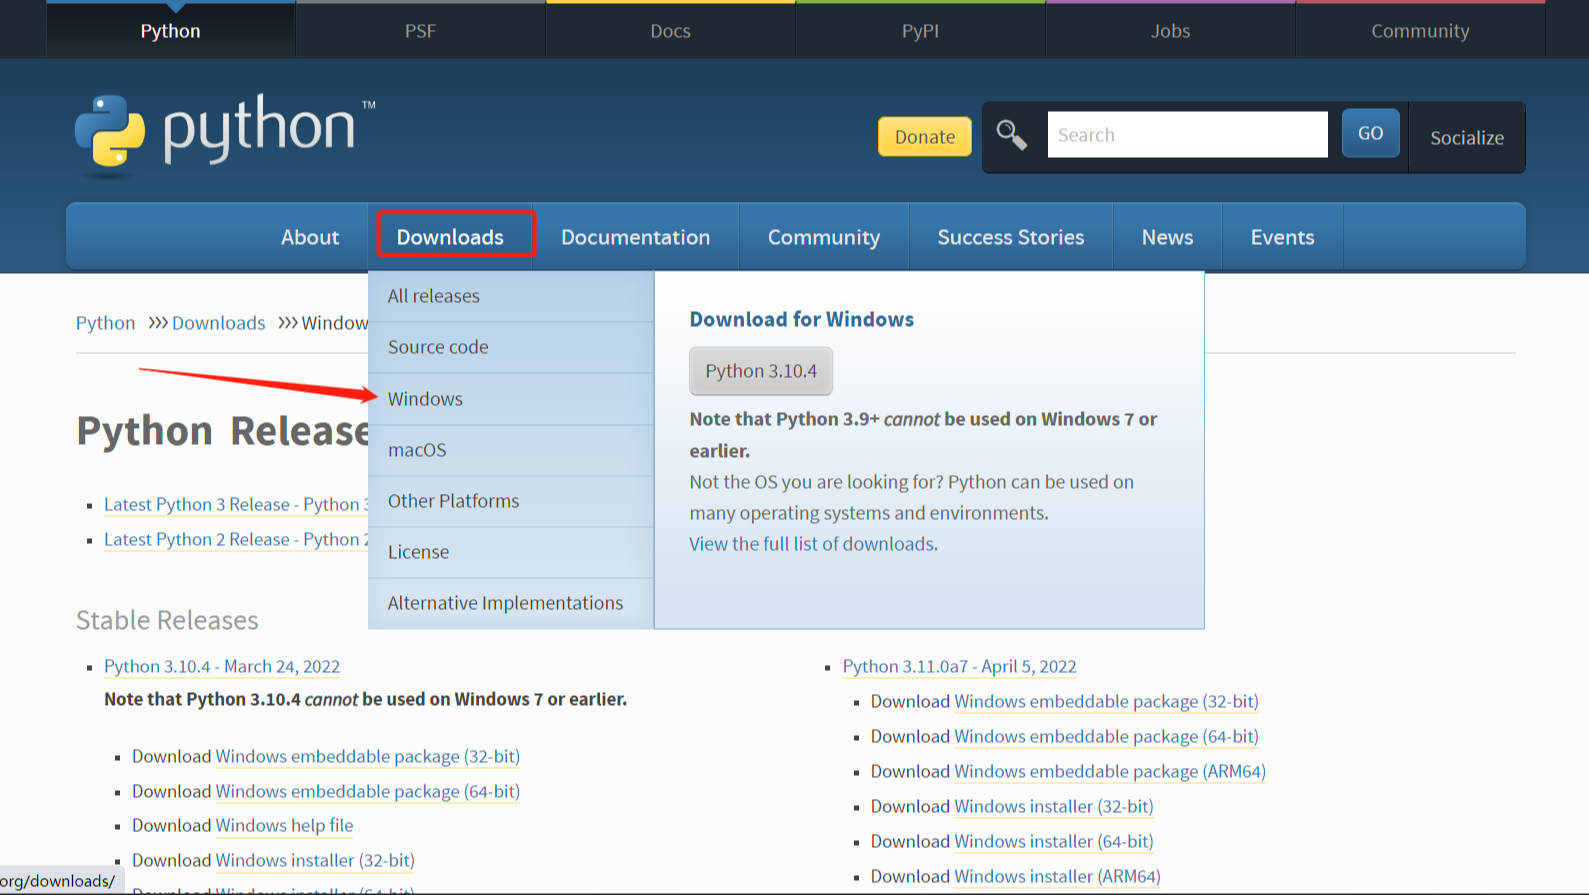This screenshot has width=1589, height=895.
Task: Open View the full list of downloads link
Action: (812, 544)
